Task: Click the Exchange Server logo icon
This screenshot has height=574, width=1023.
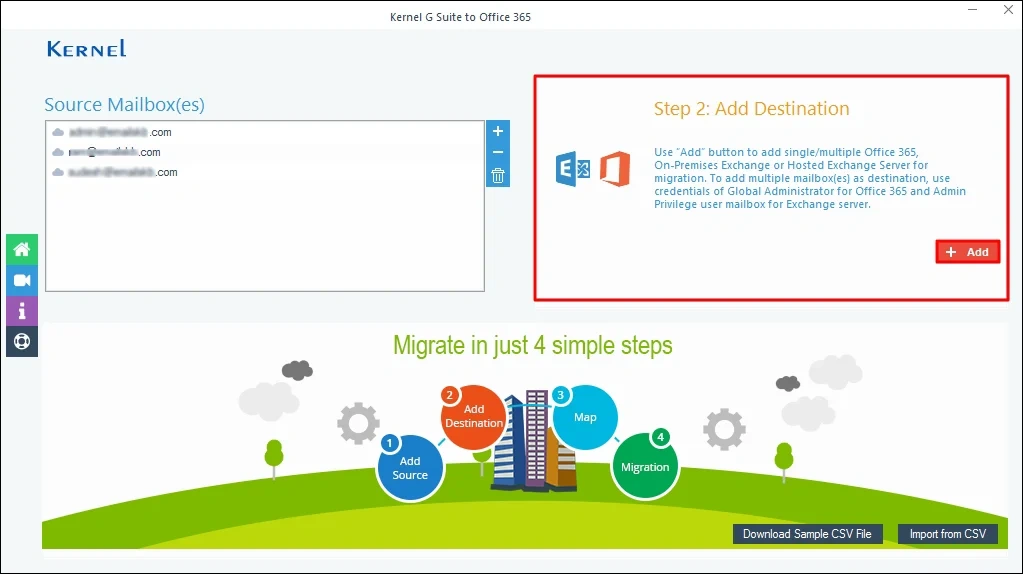Action: coord(574,170)
